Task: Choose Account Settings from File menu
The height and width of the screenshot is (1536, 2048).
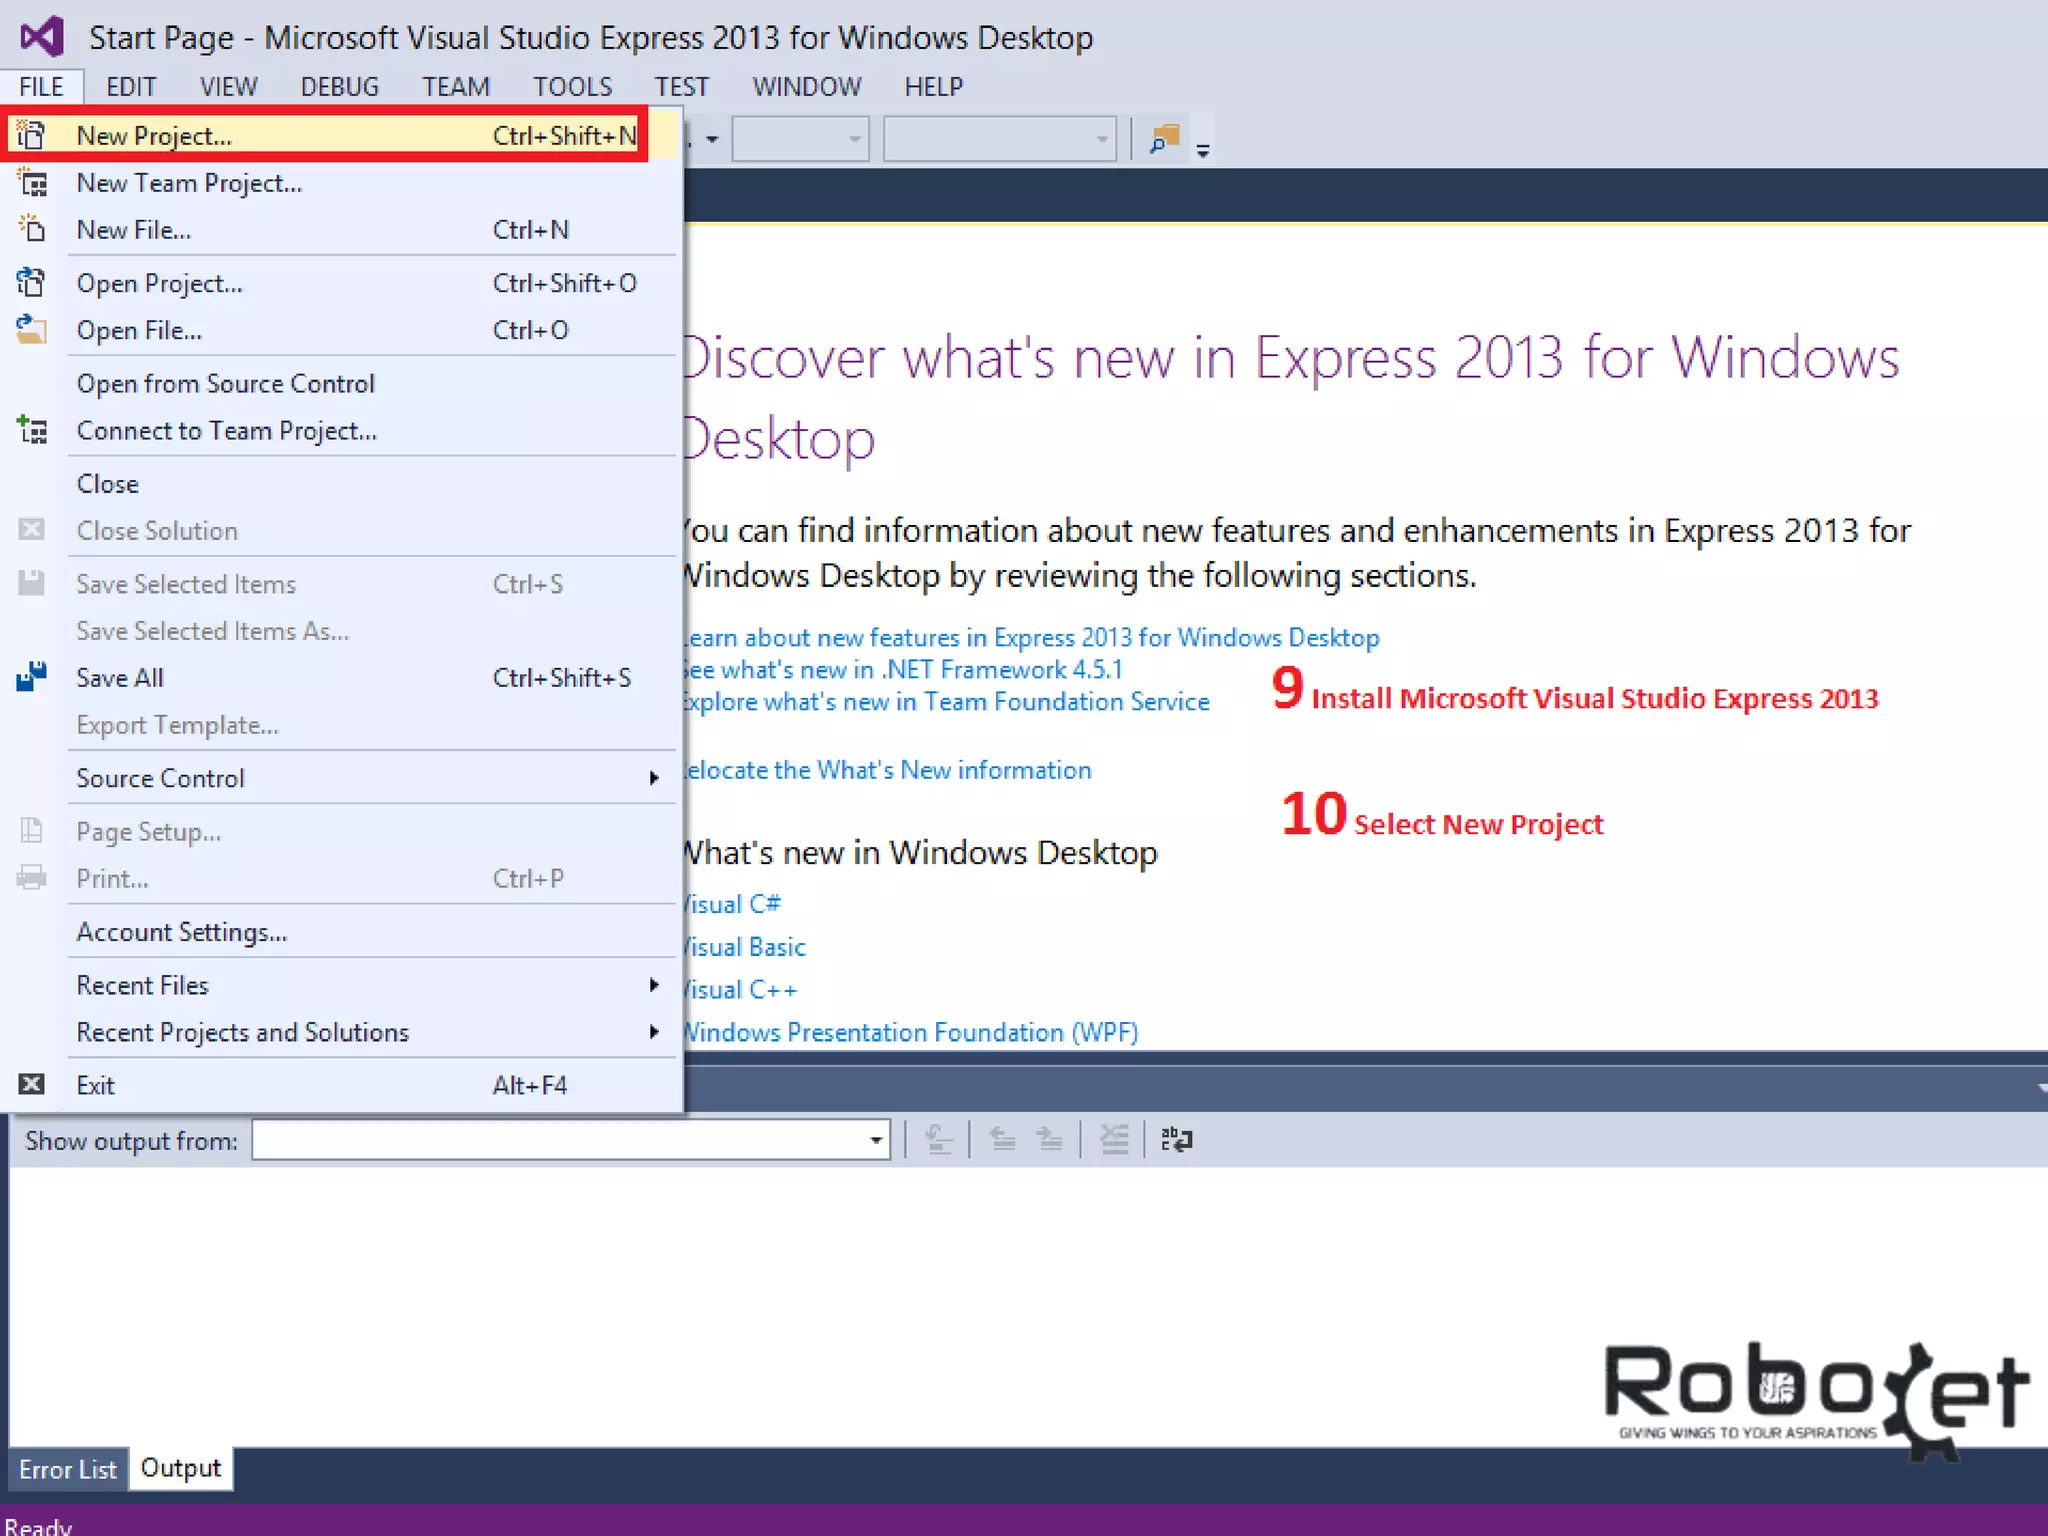Action: 181,931
